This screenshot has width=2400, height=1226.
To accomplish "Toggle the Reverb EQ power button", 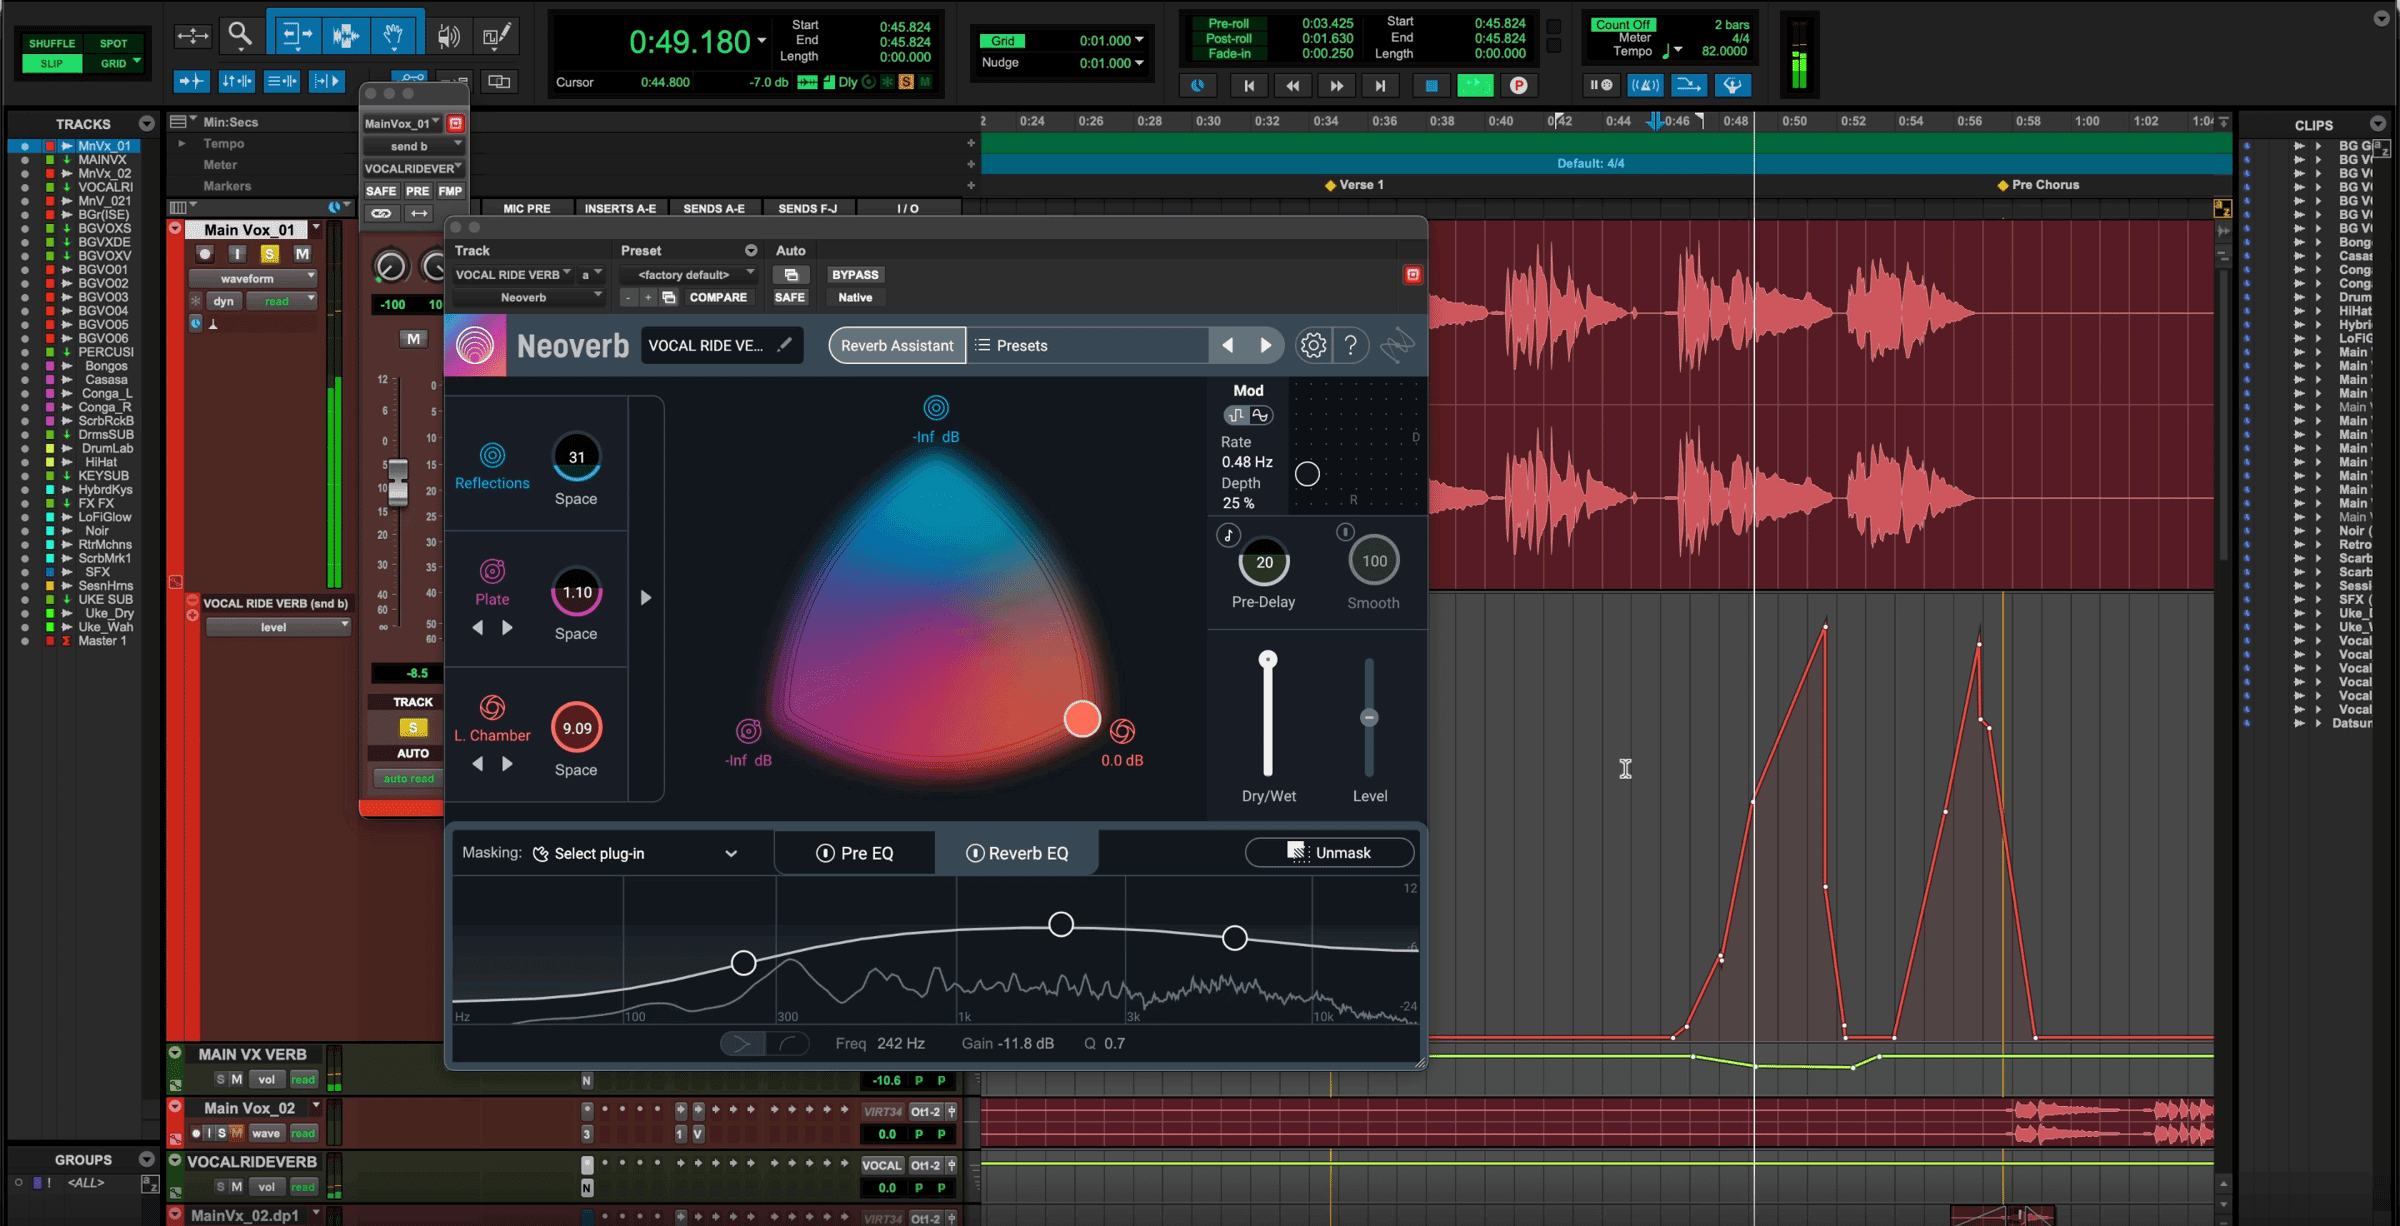I will [x=974, y=853].
